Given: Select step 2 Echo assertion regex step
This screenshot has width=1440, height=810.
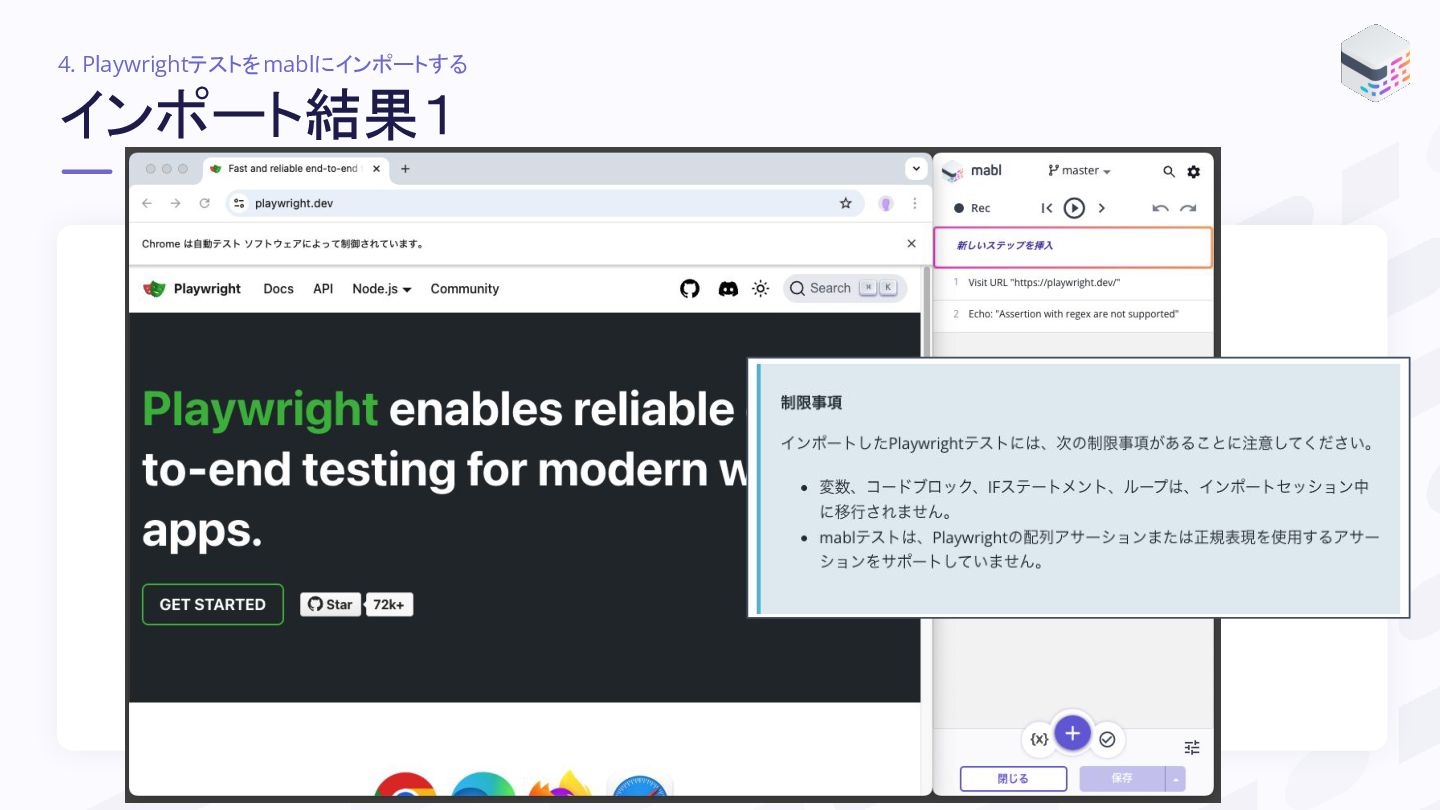Looking at the screenshot, I should tap(1073, 314).
